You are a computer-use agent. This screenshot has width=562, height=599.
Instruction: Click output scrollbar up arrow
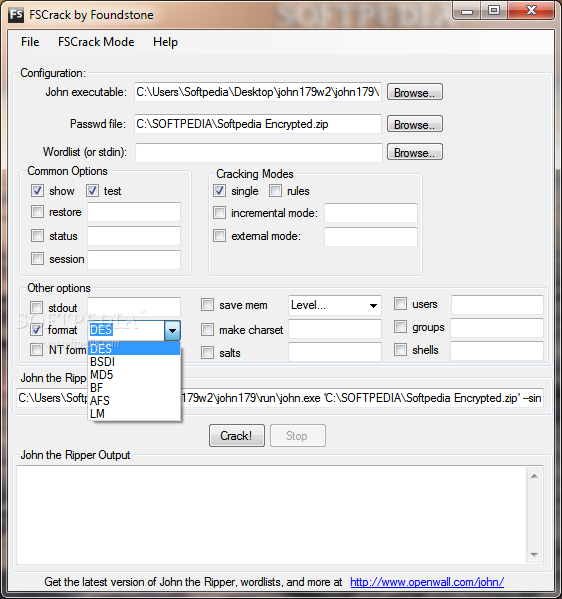534,476
